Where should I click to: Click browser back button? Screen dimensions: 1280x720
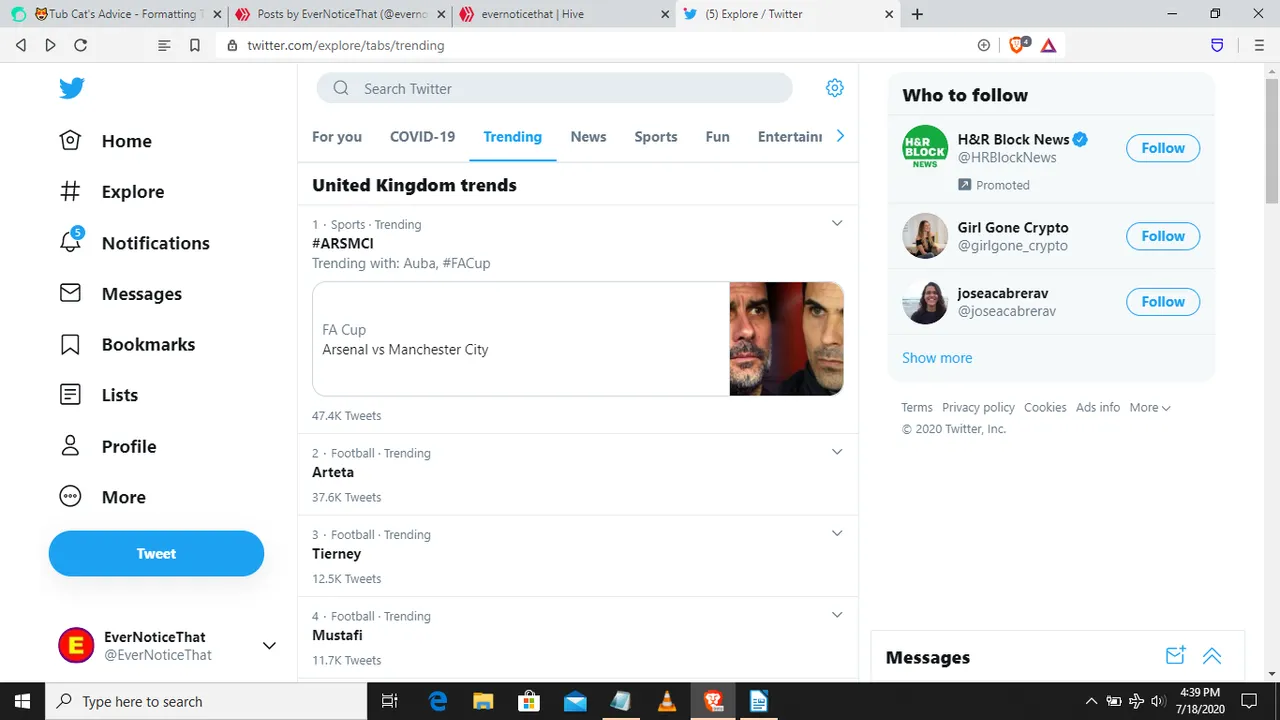(21, 45)
